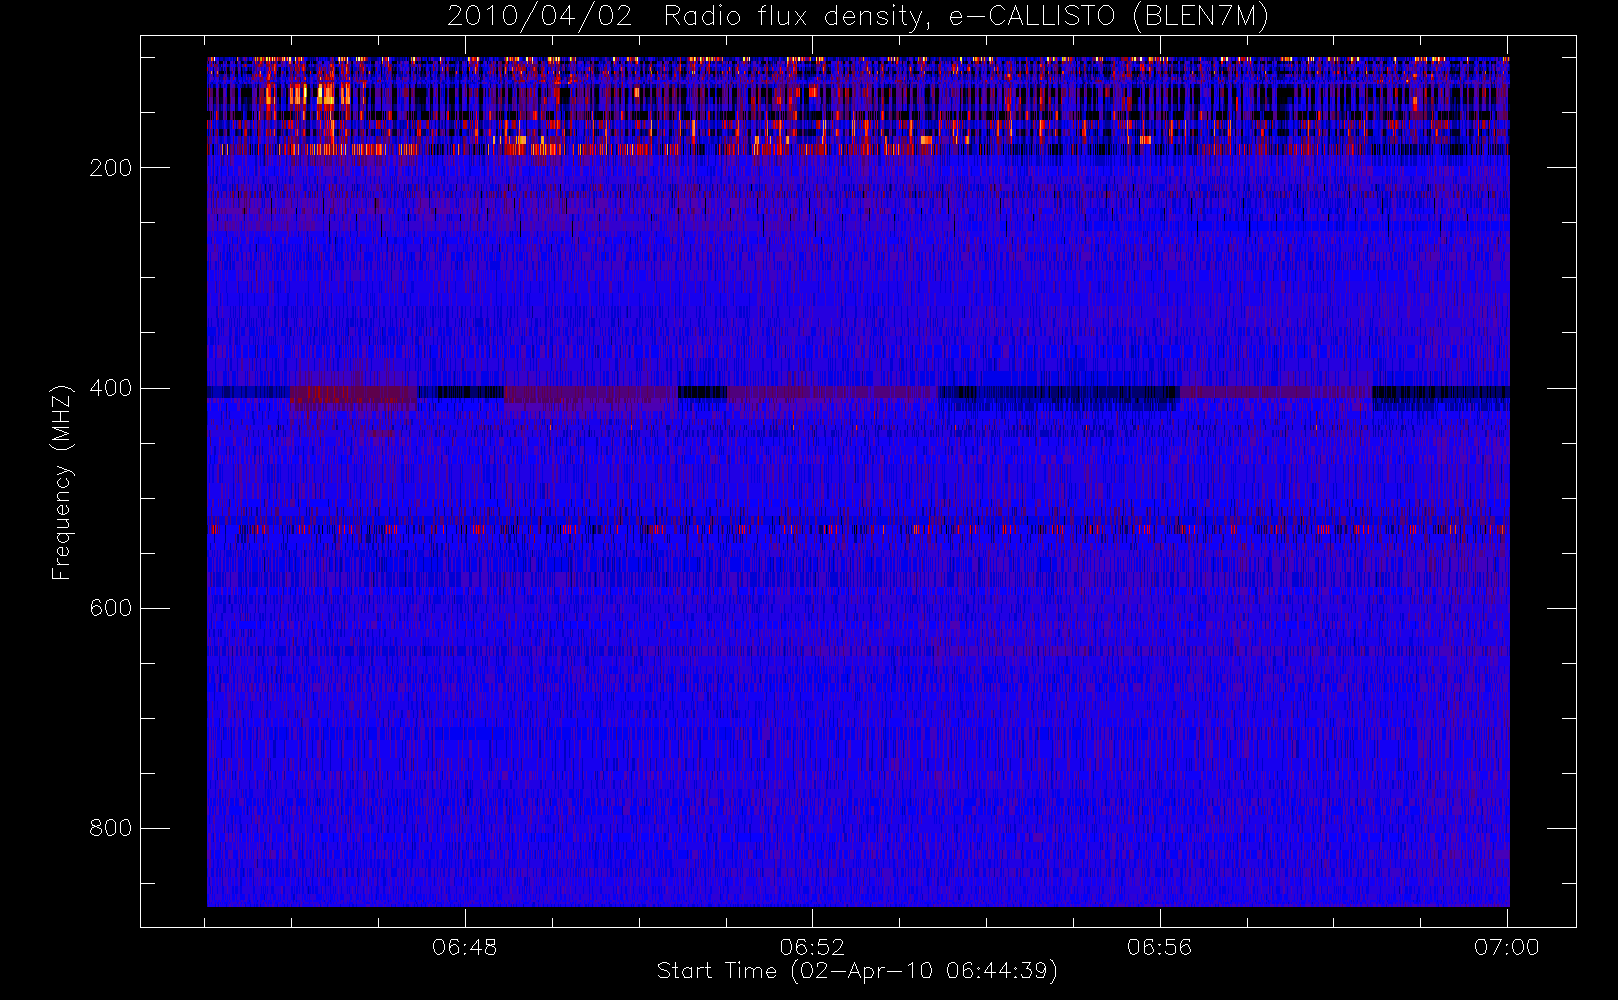The height and width of the screenshot is (1000, 1618).
Task: Click the 06:52 time axis label
Action: click(x=812, y=947)
